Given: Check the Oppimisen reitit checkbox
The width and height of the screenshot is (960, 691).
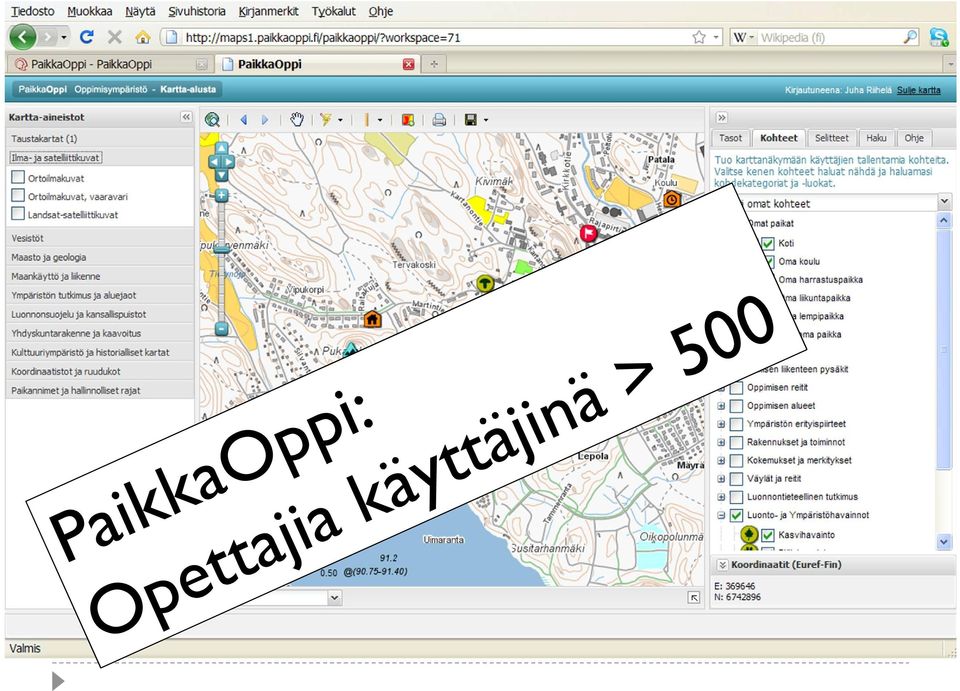Looking at the screenshot, I should (737, 387).
